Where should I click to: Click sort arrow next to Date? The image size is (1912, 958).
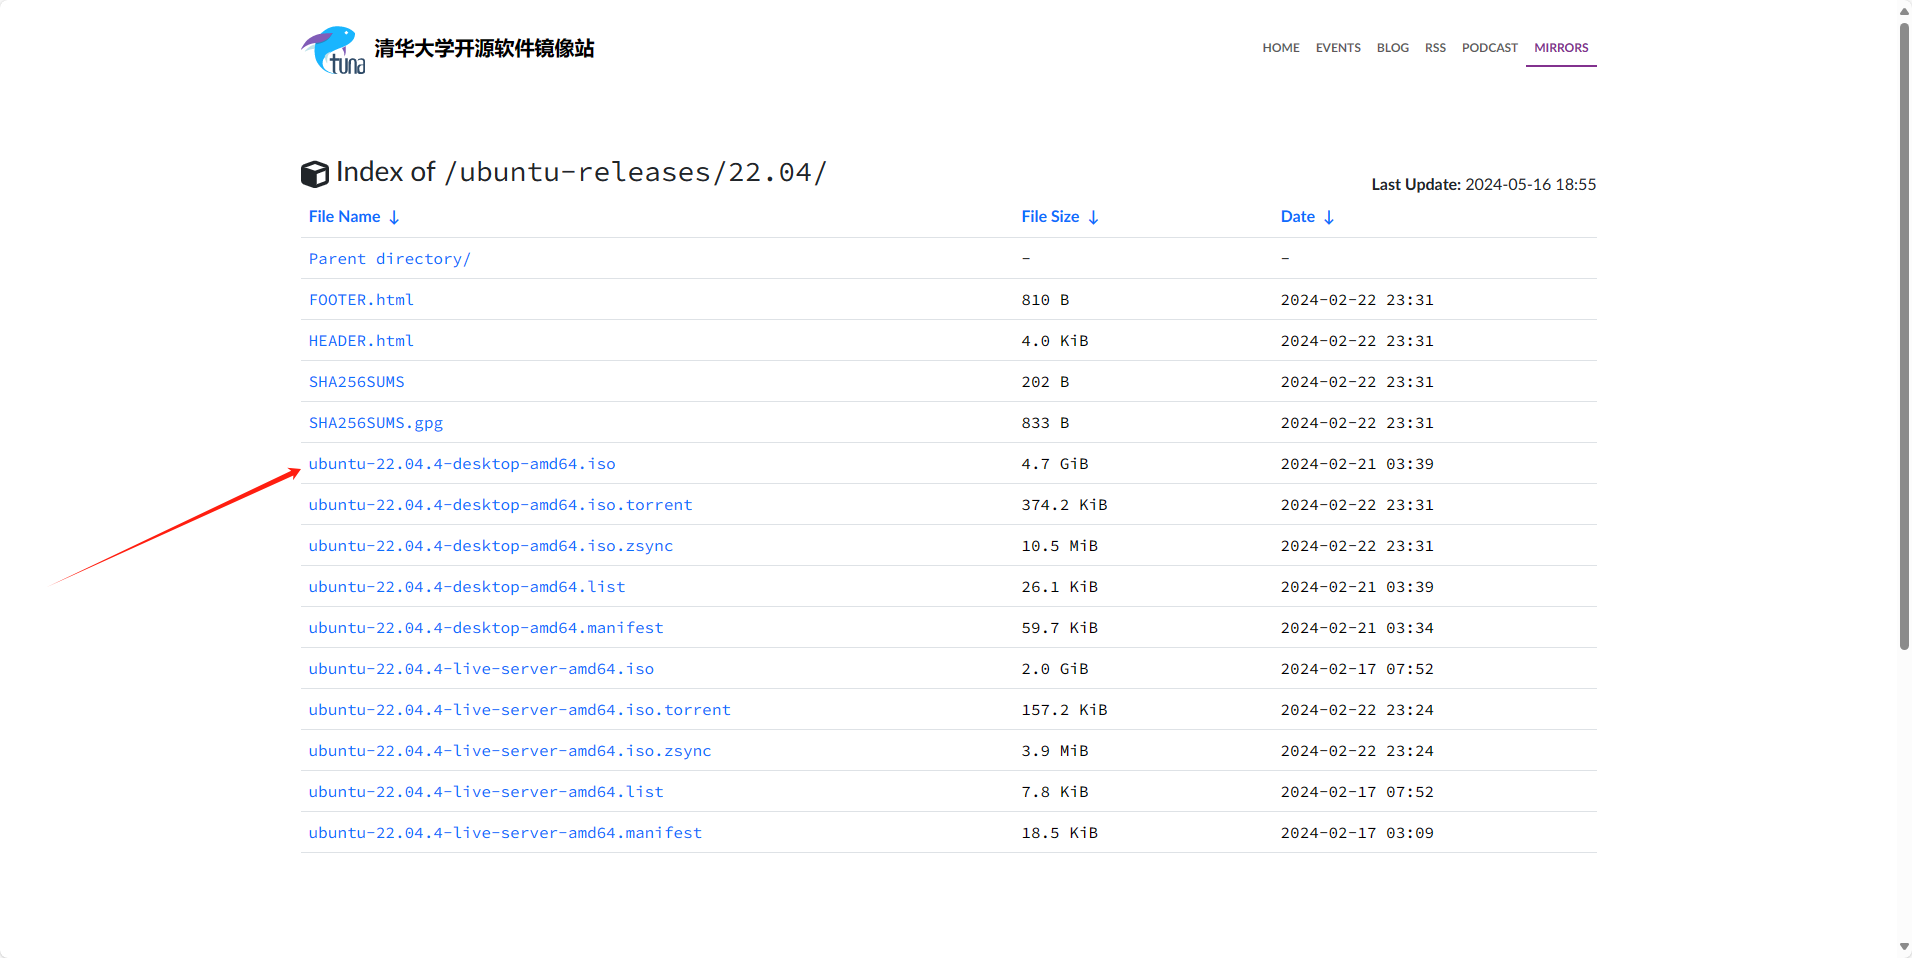tap(1328, 217)
